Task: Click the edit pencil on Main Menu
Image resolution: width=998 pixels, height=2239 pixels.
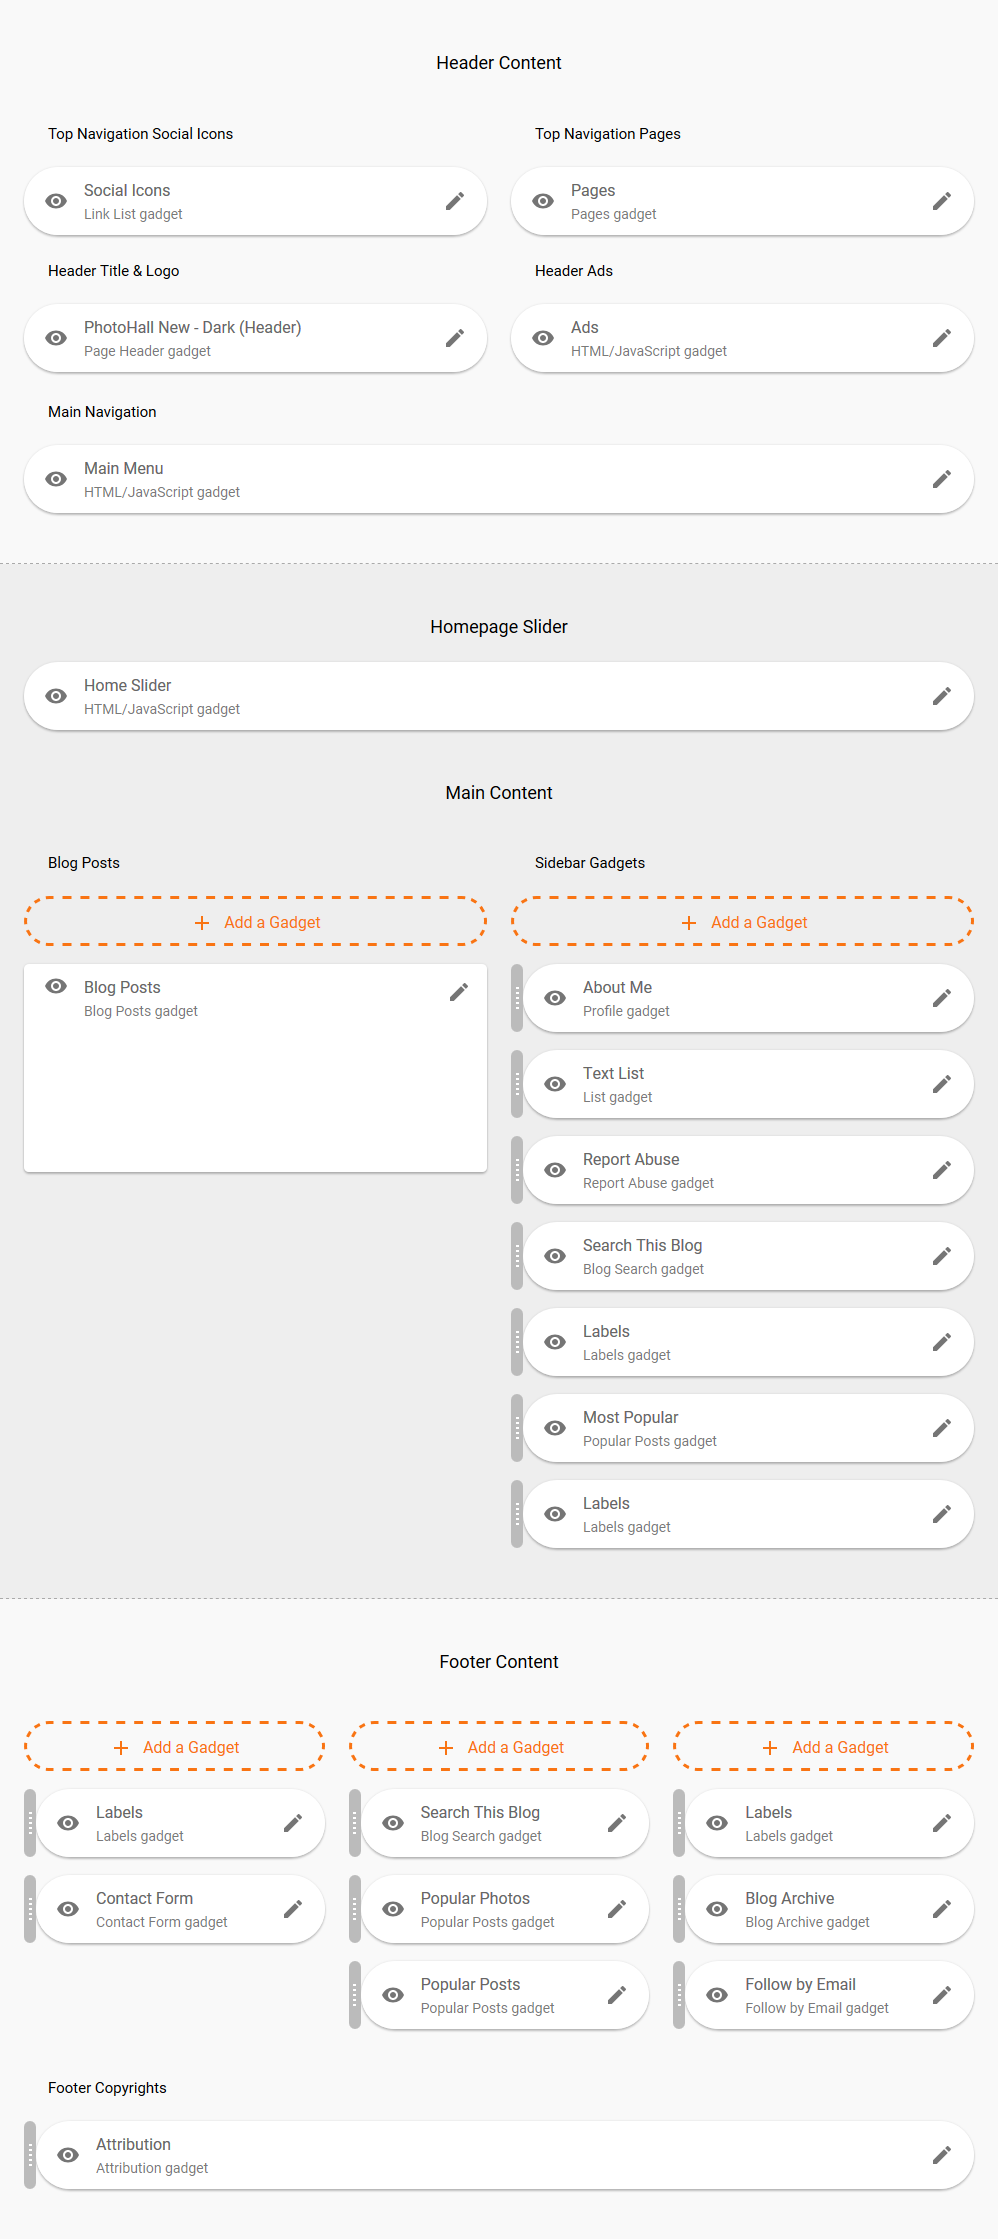Action: coord(941,480)
